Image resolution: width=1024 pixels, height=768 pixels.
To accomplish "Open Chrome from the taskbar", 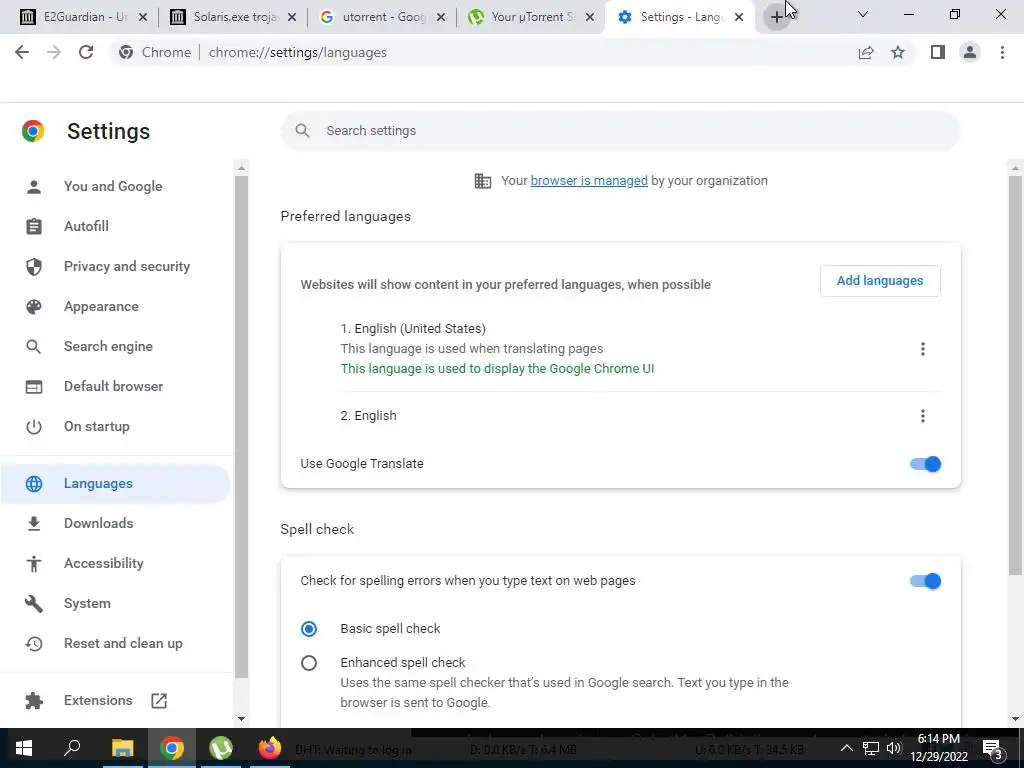I will (x=172, y=748).
